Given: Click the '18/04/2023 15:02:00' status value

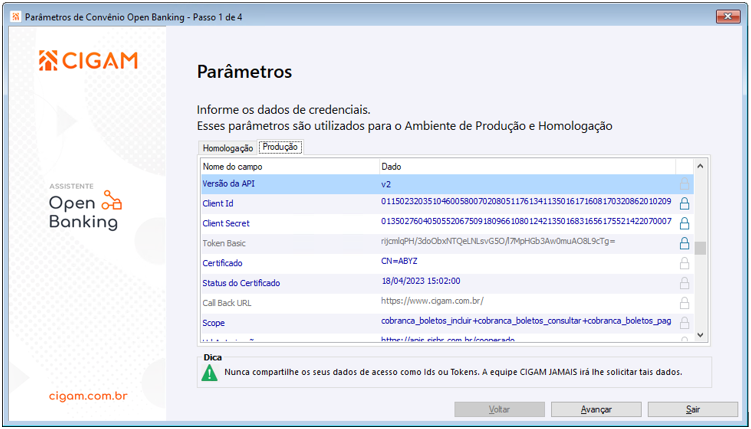Looking at the screenshot, I should click(x=421, y=281).
